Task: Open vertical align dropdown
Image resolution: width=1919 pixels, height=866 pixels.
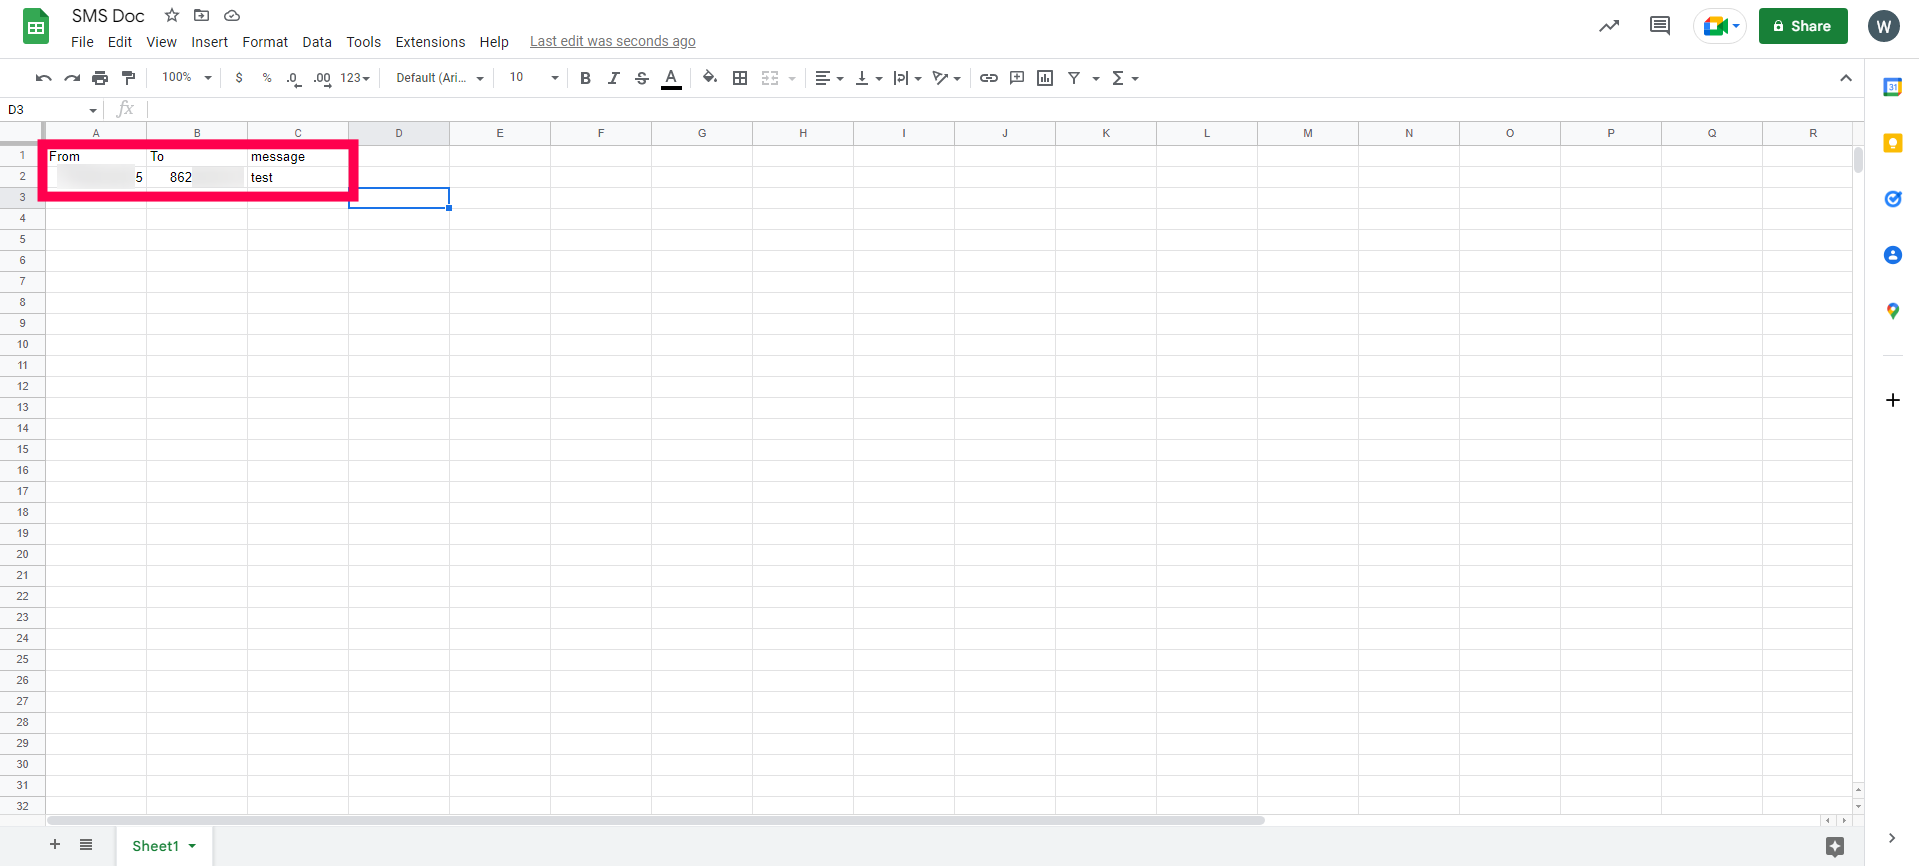Action: click(868, 78)
